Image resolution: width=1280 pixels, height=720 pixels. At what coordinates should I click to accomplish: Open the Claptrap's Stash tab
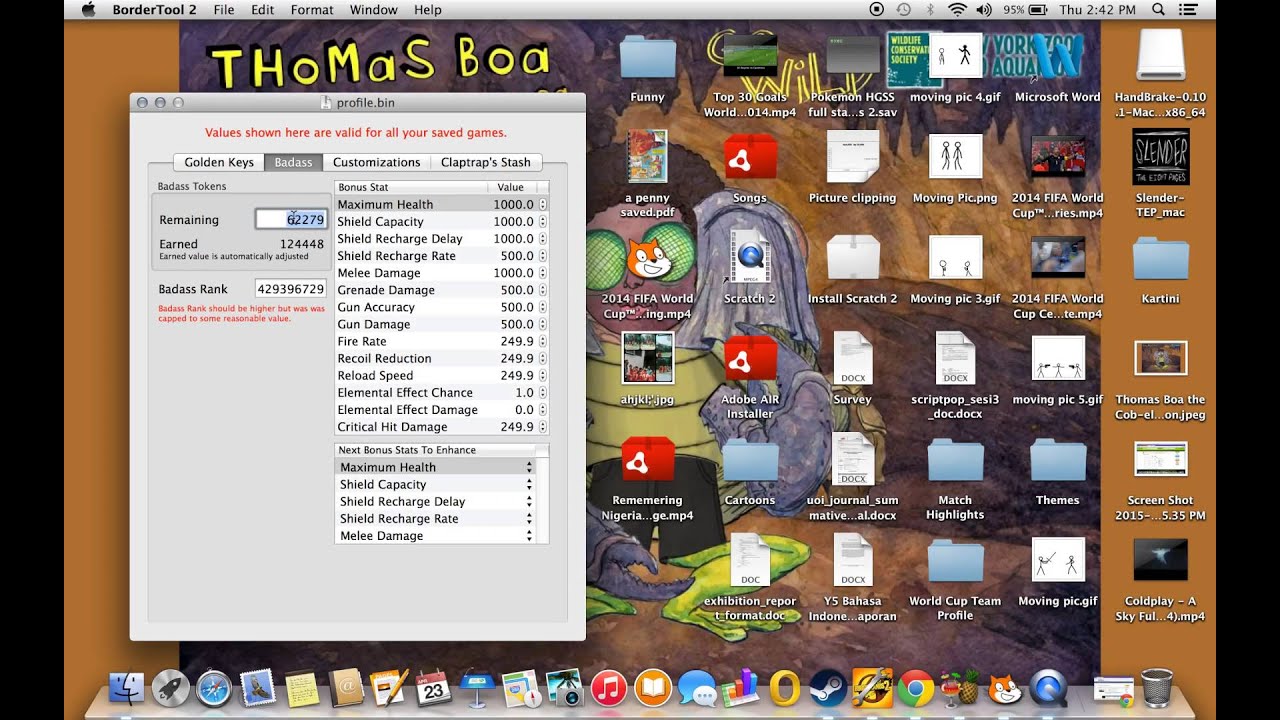pos(486,162)
